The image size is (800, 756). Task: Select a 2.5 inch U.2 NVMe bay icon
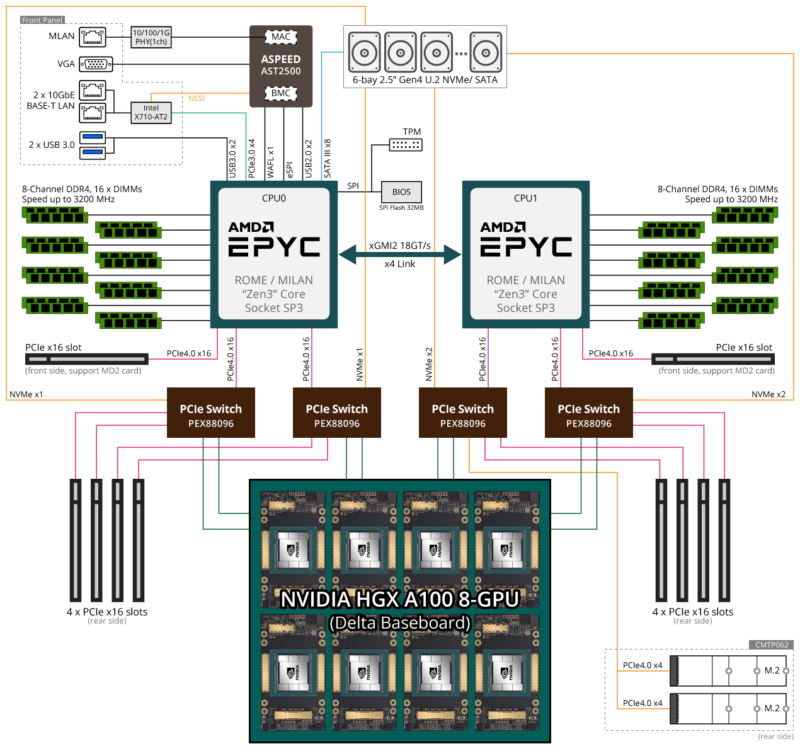364,50
